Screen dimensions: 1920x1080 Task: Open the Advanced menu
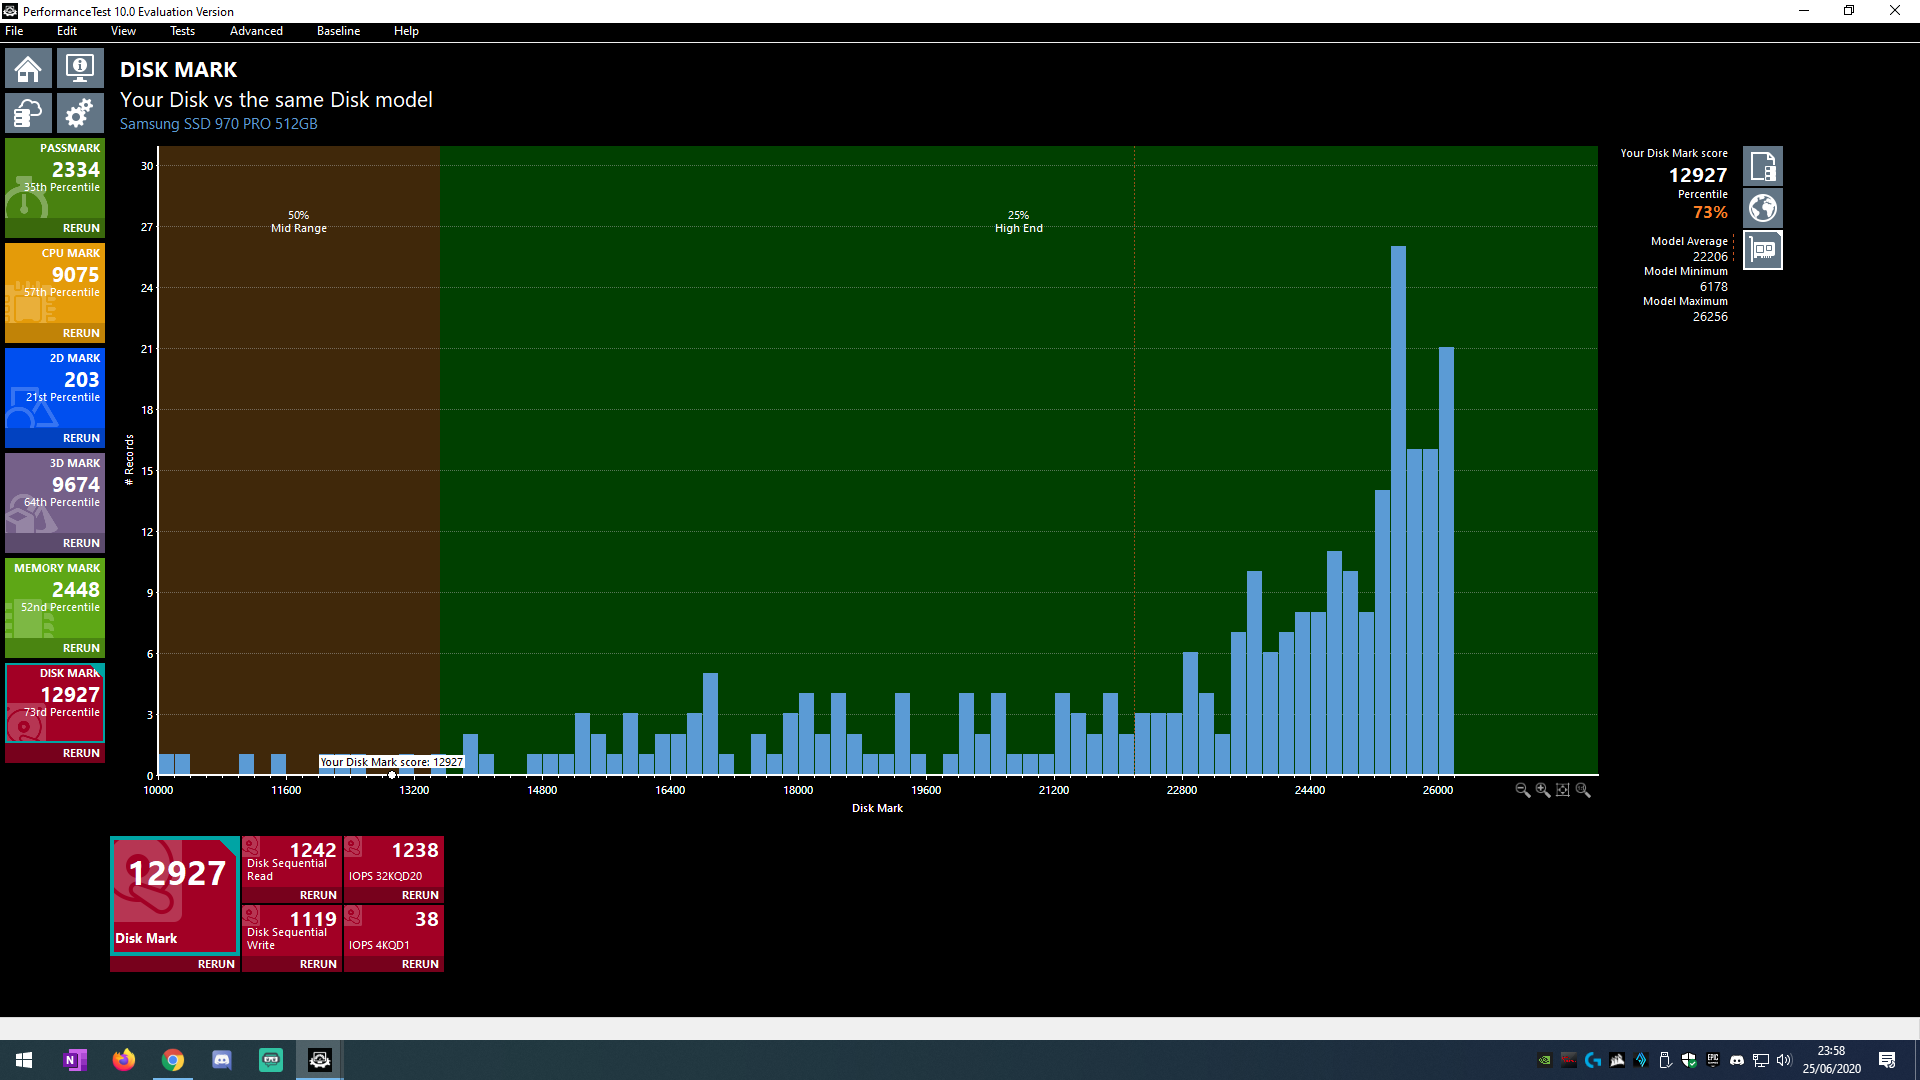click(x=256, y=31)
